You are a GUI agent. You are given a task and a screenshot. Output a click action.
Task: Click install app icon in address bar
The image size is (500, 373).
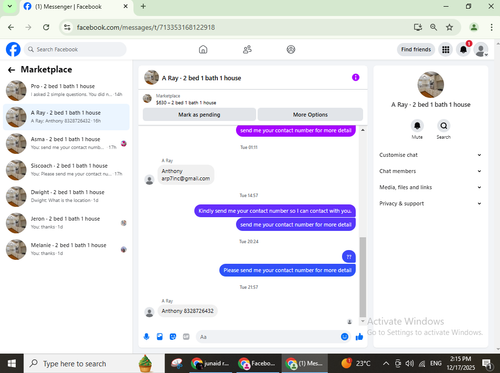click(418, 27)
